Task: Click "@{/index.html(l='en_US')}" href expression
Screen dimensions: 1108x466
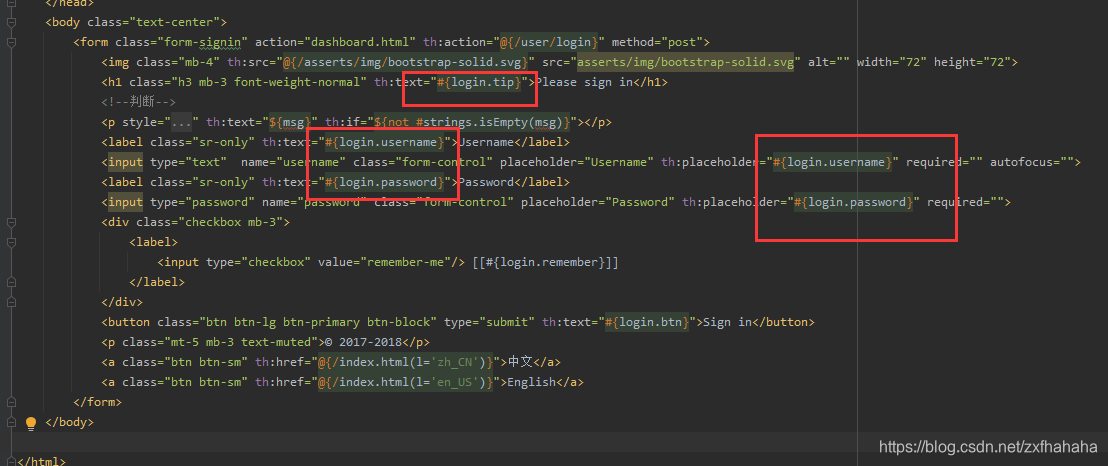Action: 406,383
